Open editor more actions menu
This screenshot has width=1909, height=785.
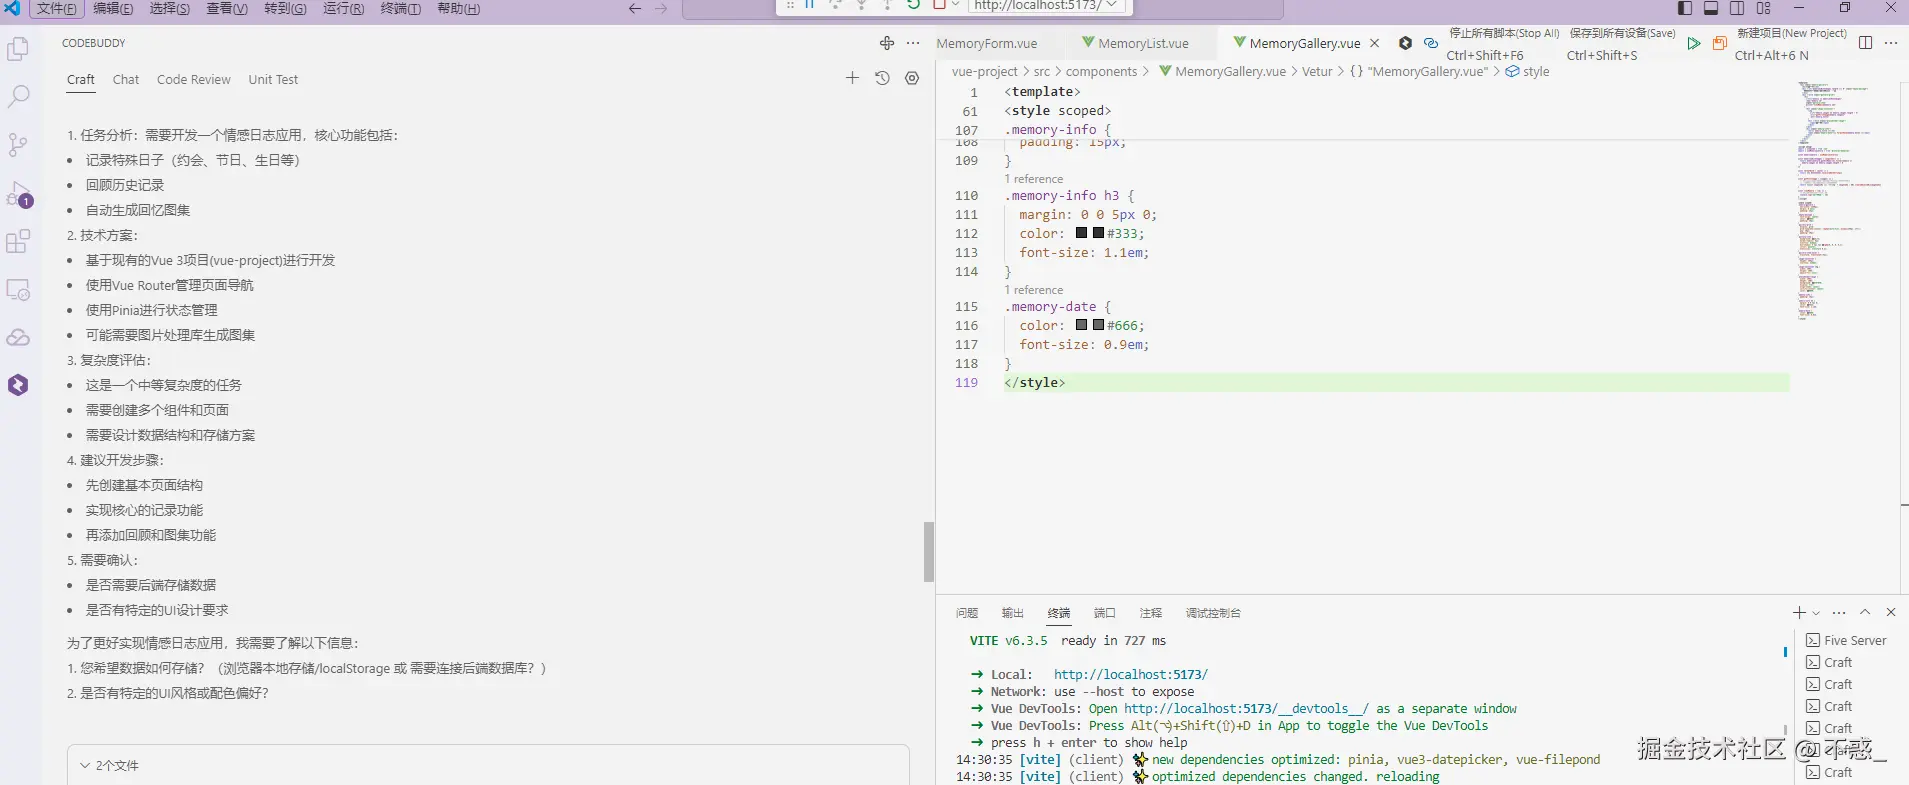[x=1890, y=43]
